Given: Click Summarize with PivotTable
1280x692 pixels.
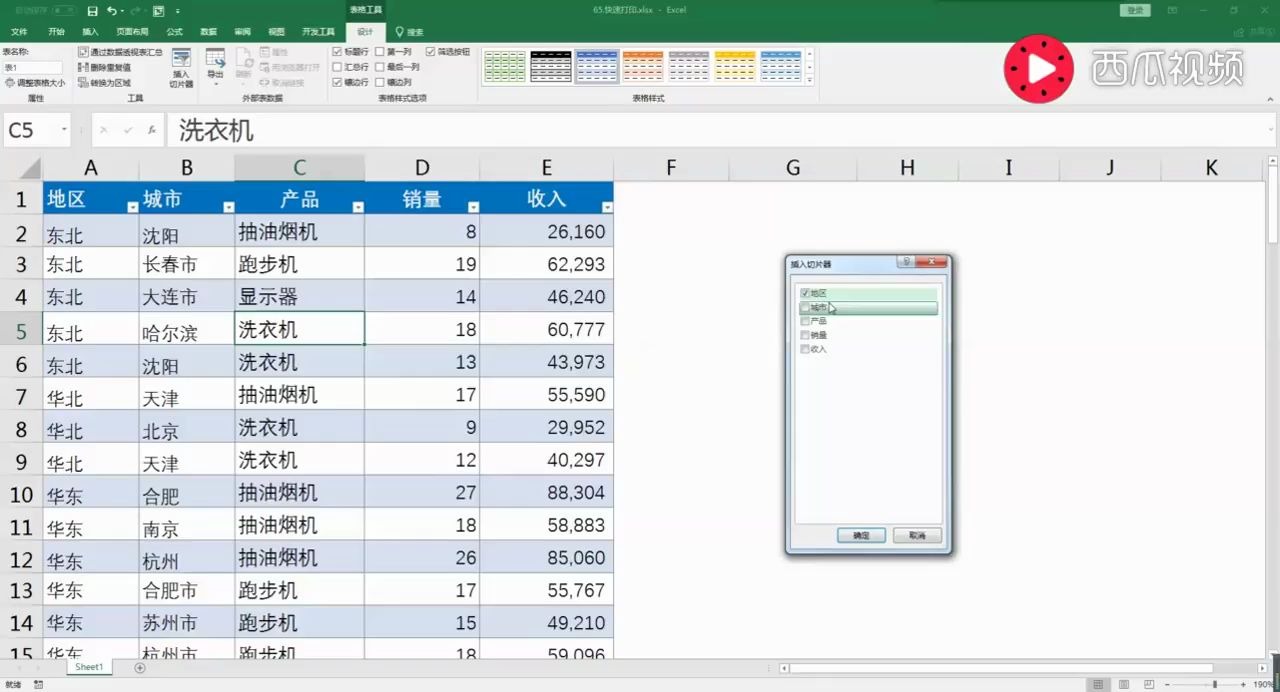Looking at the screenshot, I should pyautogui.click(x=120, y=51).
